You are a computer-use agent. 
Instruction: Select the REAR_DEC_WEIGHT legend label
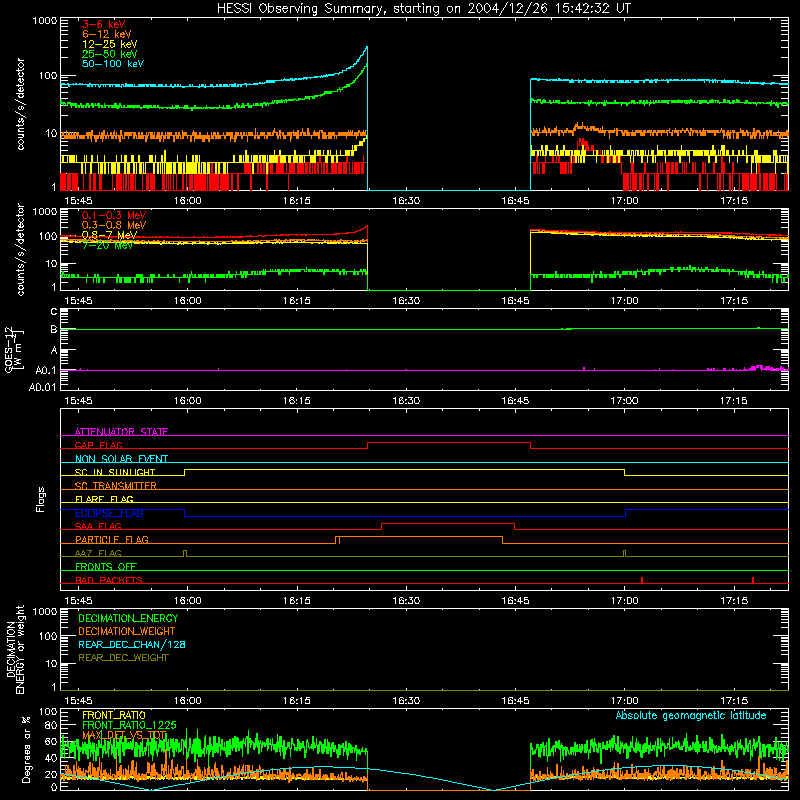(123, 658)
